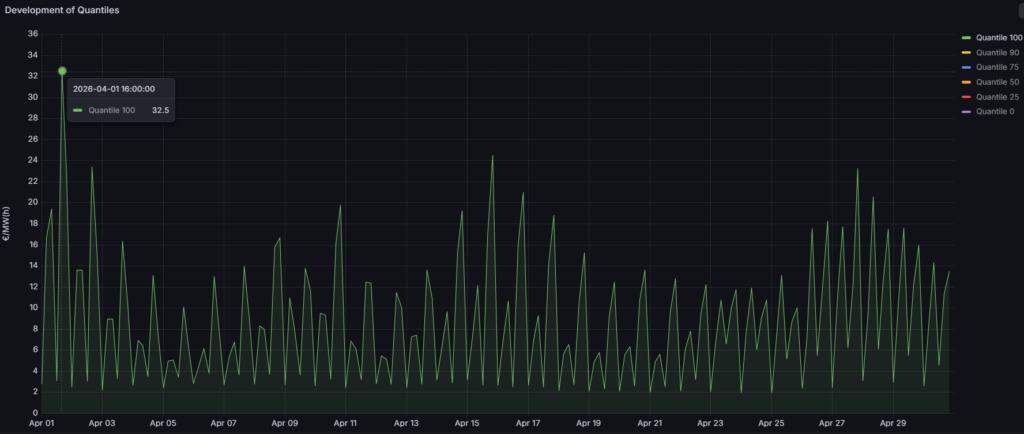
Task: Open the Development of Quantiles panel title
Action: click(62, 10)
